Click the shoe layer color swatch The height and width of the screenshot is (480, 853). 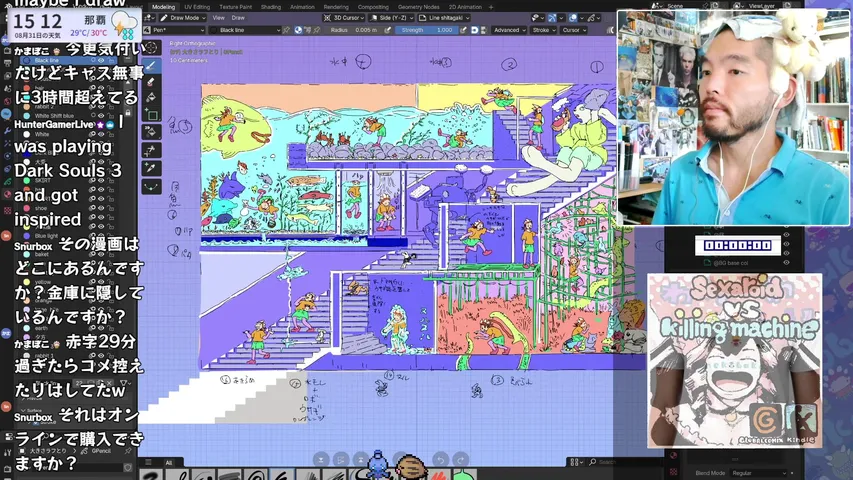(27, 208)
